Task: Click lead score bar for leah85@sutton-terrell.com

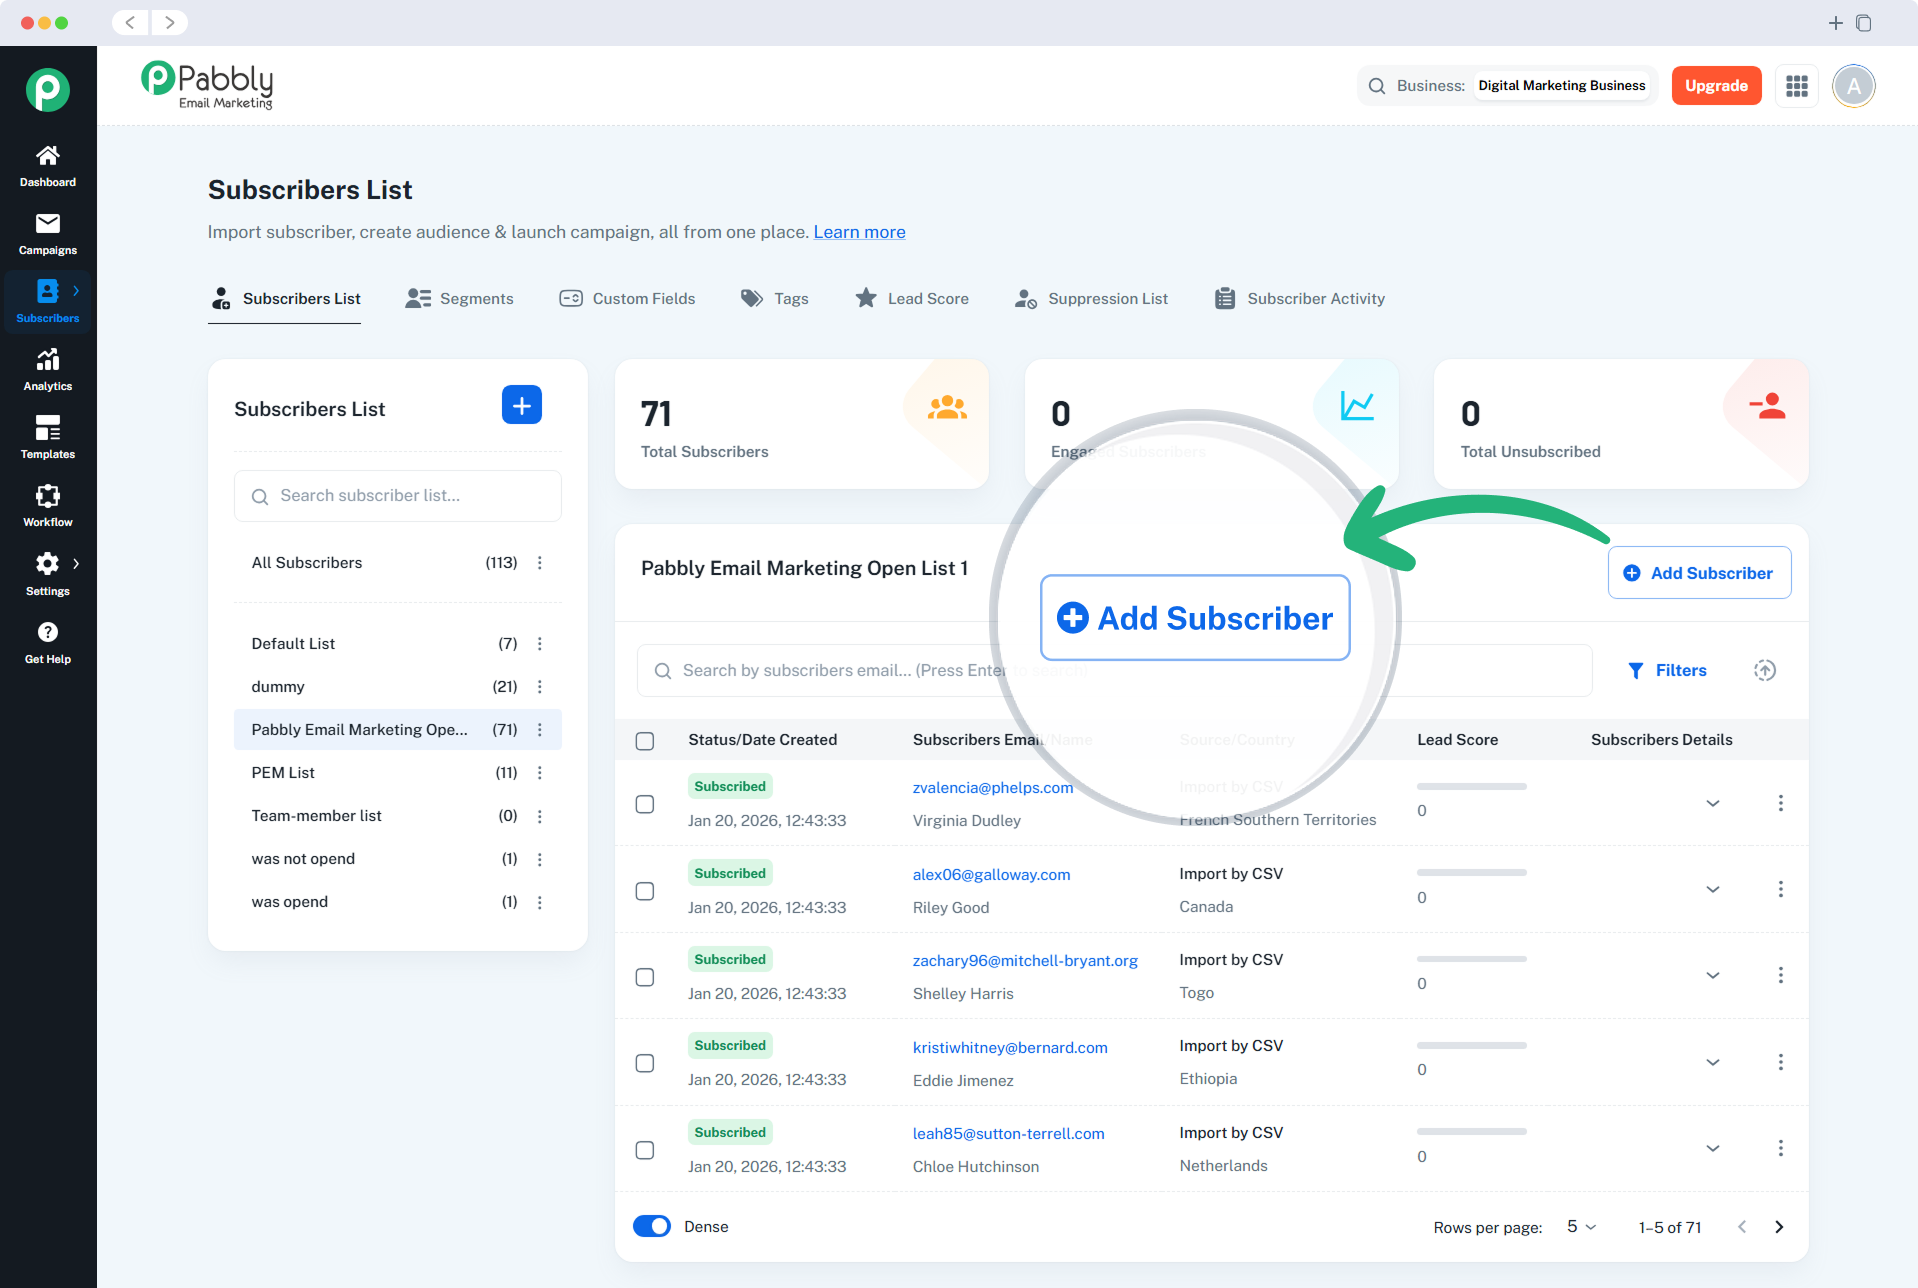Action: 1472,1132
